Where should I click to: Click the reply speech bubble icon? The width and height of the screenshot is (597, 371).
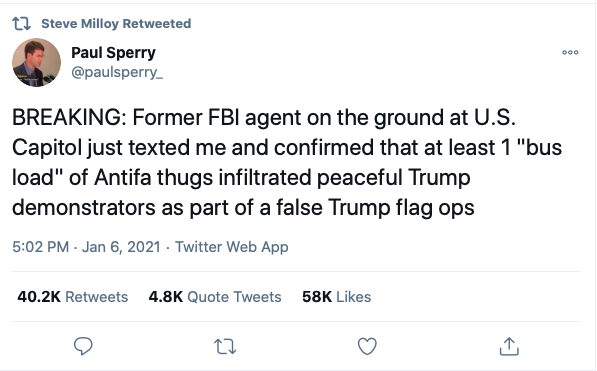[x=83, y=346]
